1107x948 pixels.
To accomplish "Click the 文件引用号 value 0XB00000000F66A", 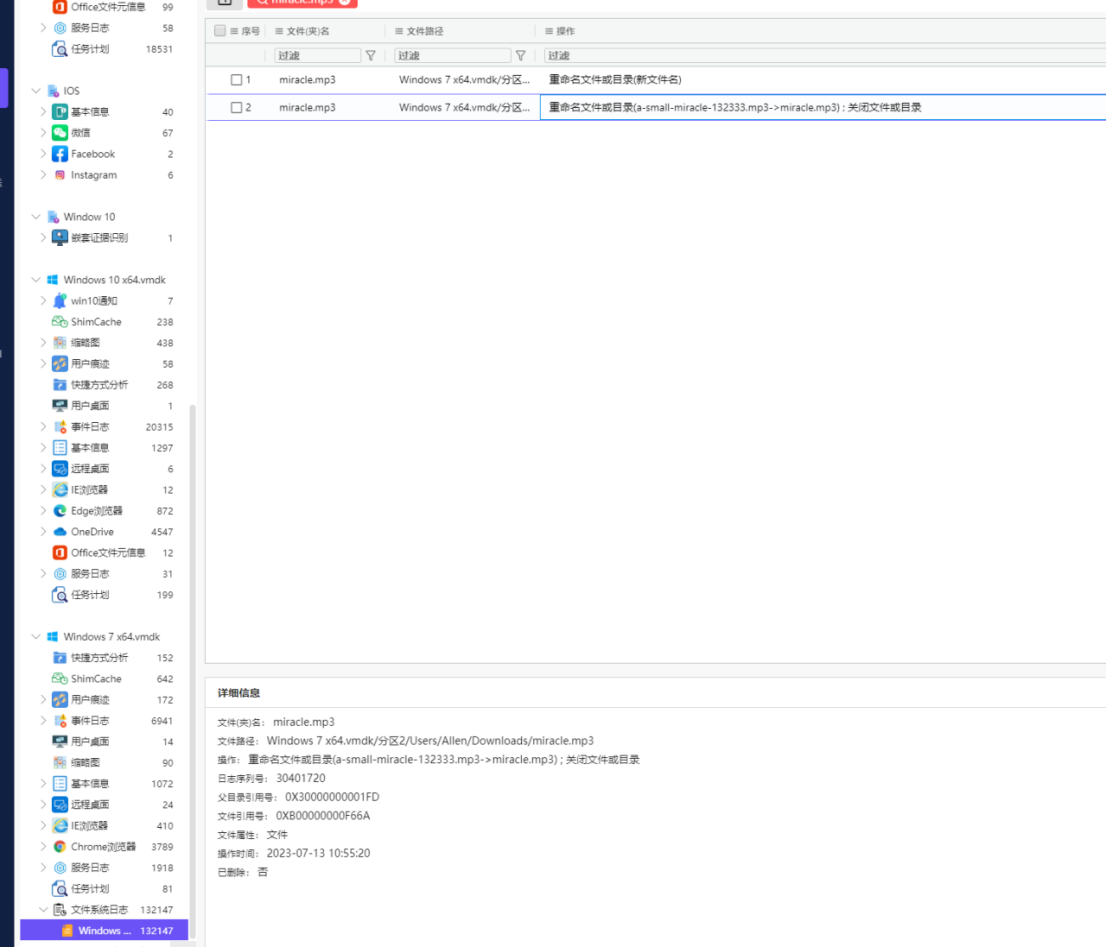I will click(323, 815).
